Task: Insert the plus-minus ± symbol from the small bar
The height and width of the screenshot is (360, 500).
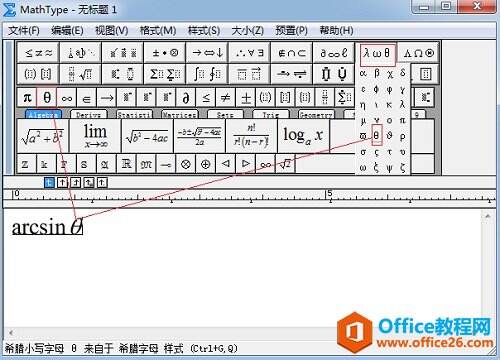Action: 246,98
